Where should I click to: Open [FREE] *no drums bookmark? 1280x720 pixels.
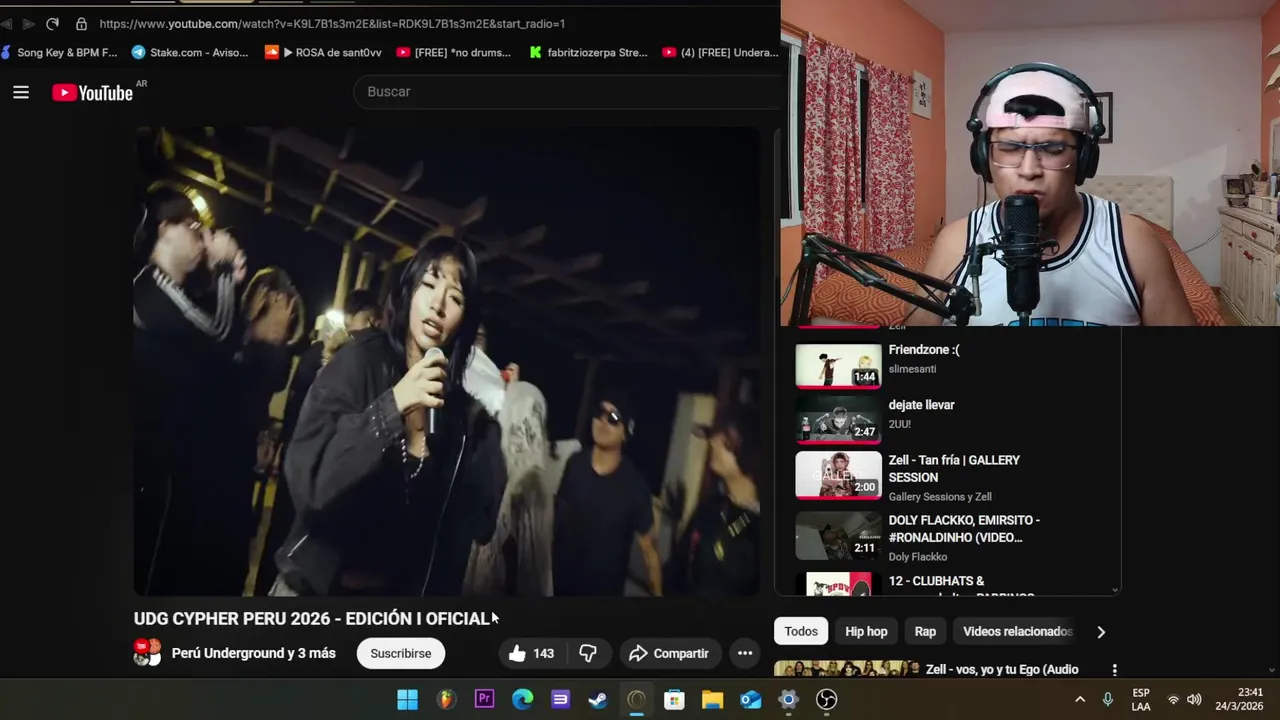point(454,52)
